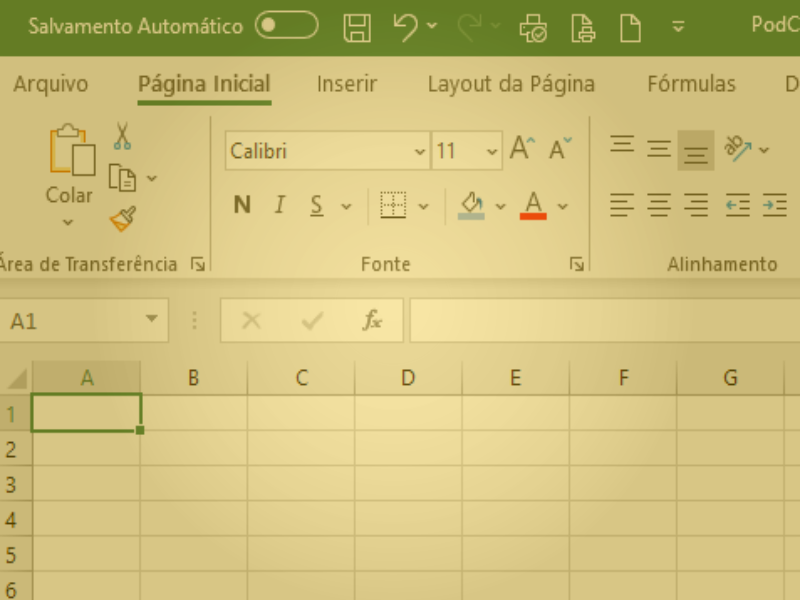
Task: Select column G header
Action: (x=730, y=378)
